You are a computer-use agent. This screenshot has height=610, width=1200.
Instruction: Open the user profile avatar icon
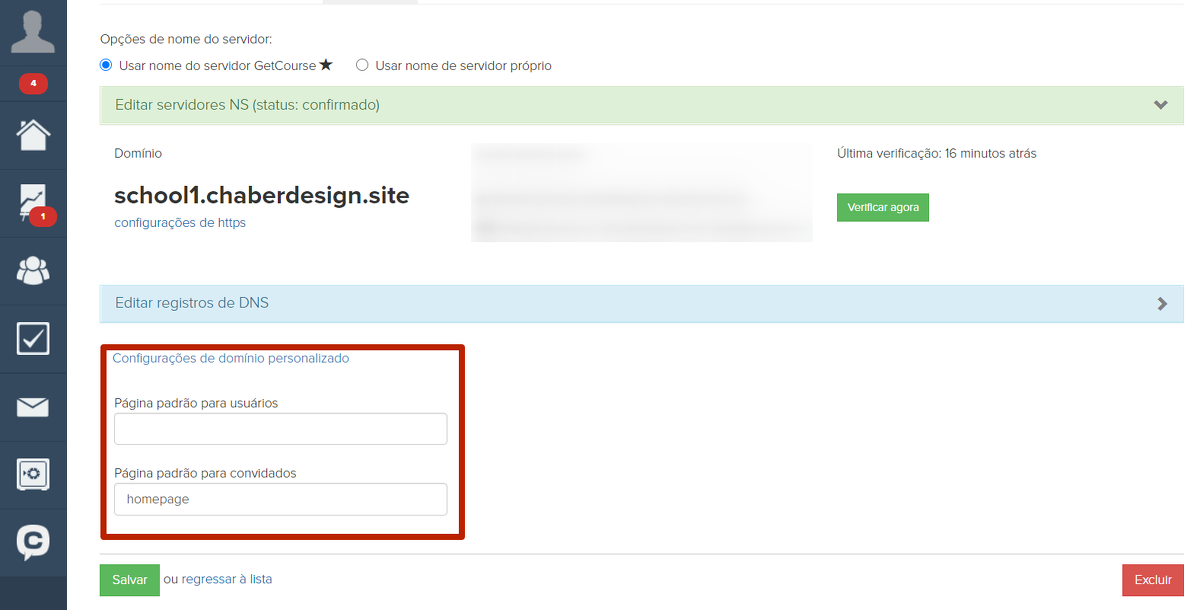click(x=33, y=32)
